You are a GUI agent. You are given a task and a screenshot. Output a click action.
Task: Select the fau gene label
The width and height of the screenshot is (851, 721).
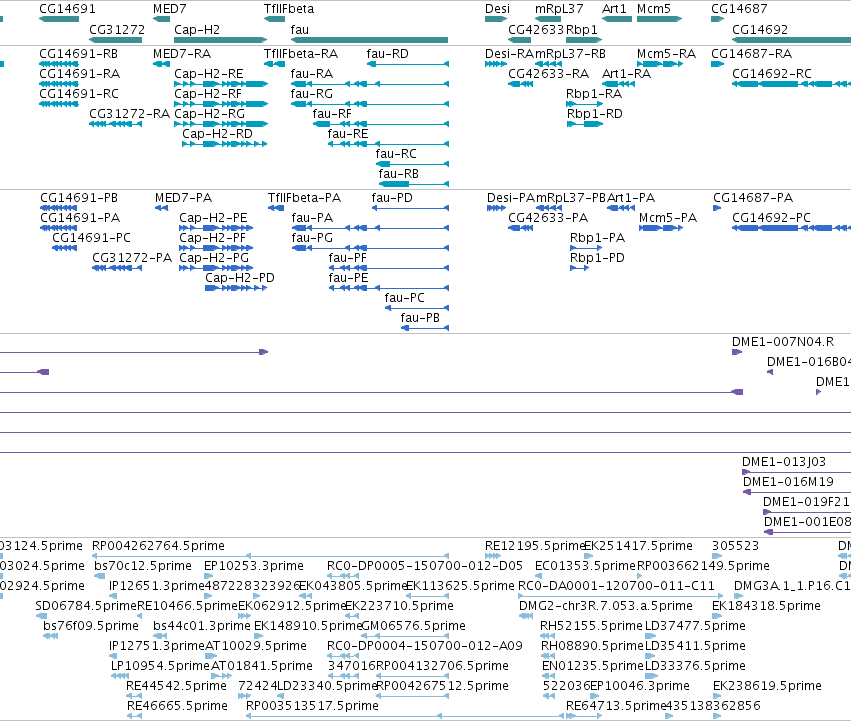click(300, 29)
